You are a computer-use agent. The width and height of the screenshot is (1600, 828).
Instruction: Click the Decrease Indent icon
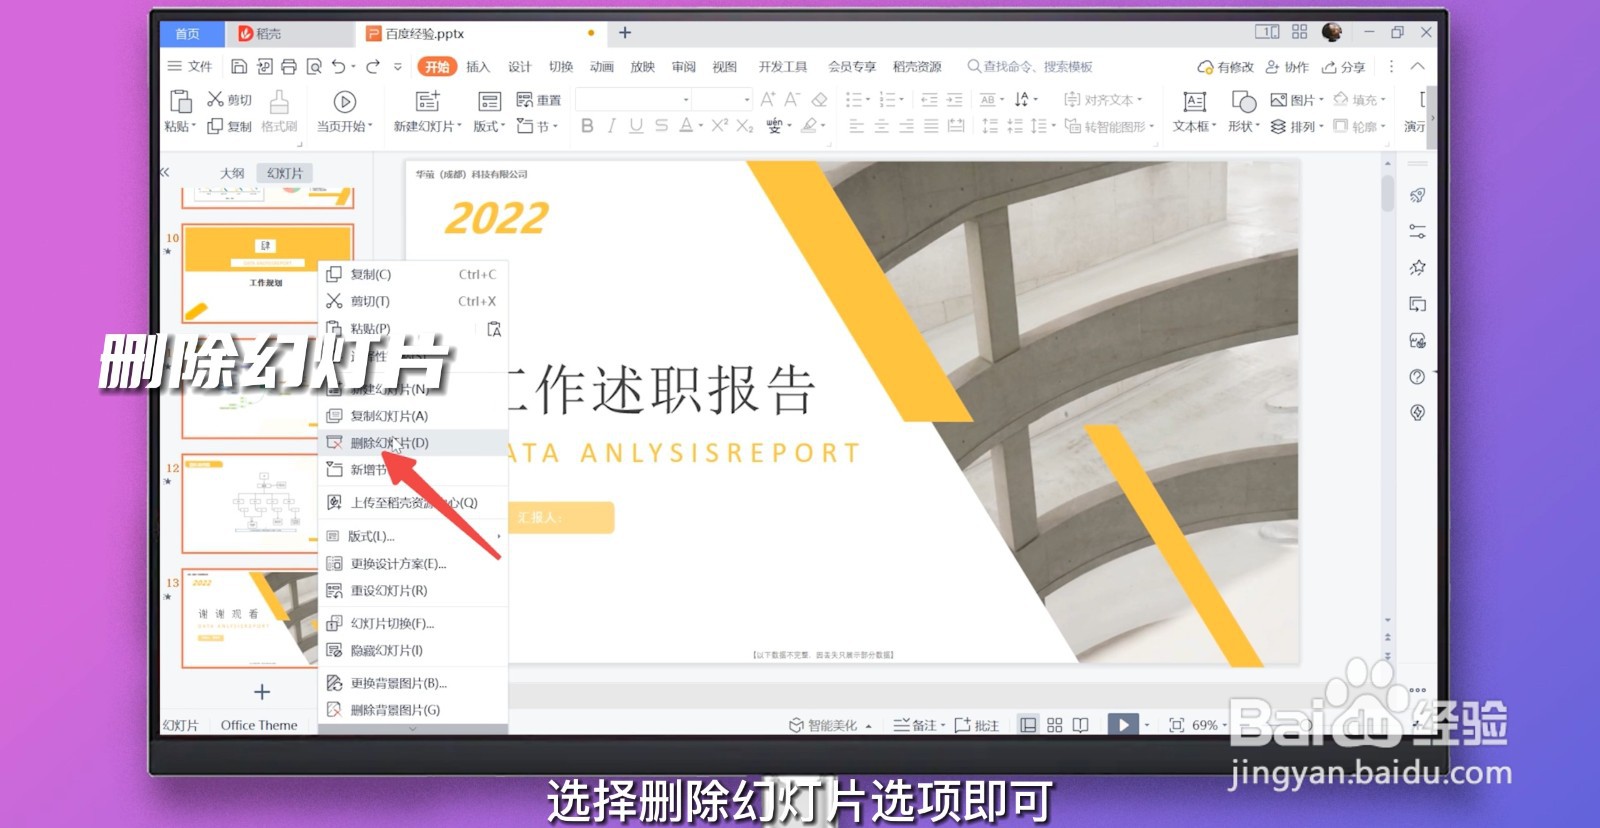929,100
